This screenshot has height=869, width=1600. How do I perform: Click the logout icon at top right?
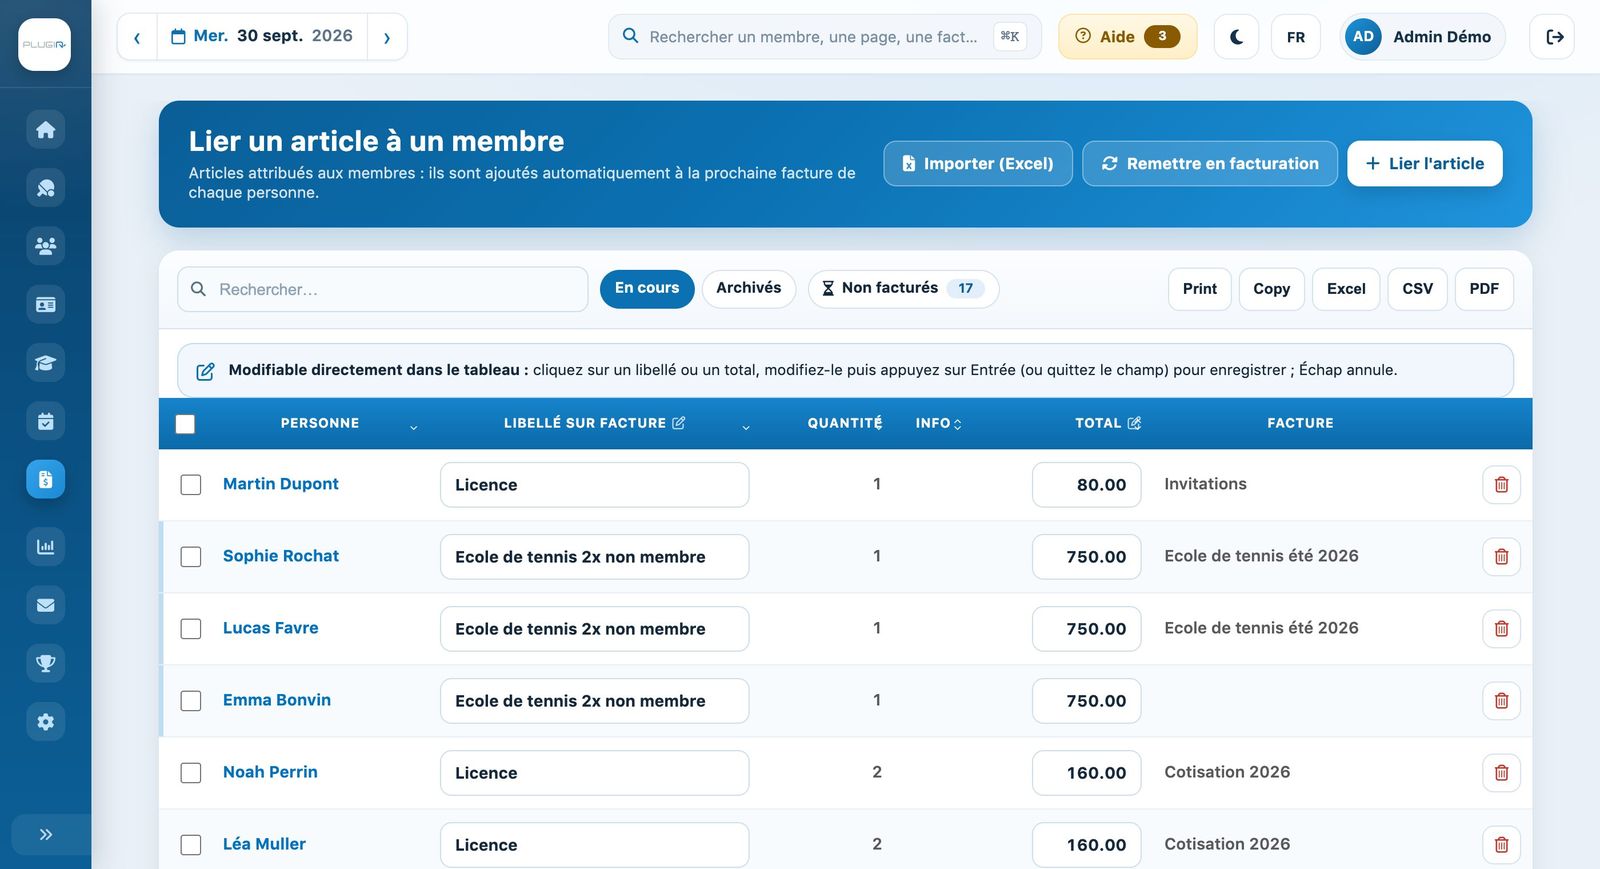(x=1553, y=37)
